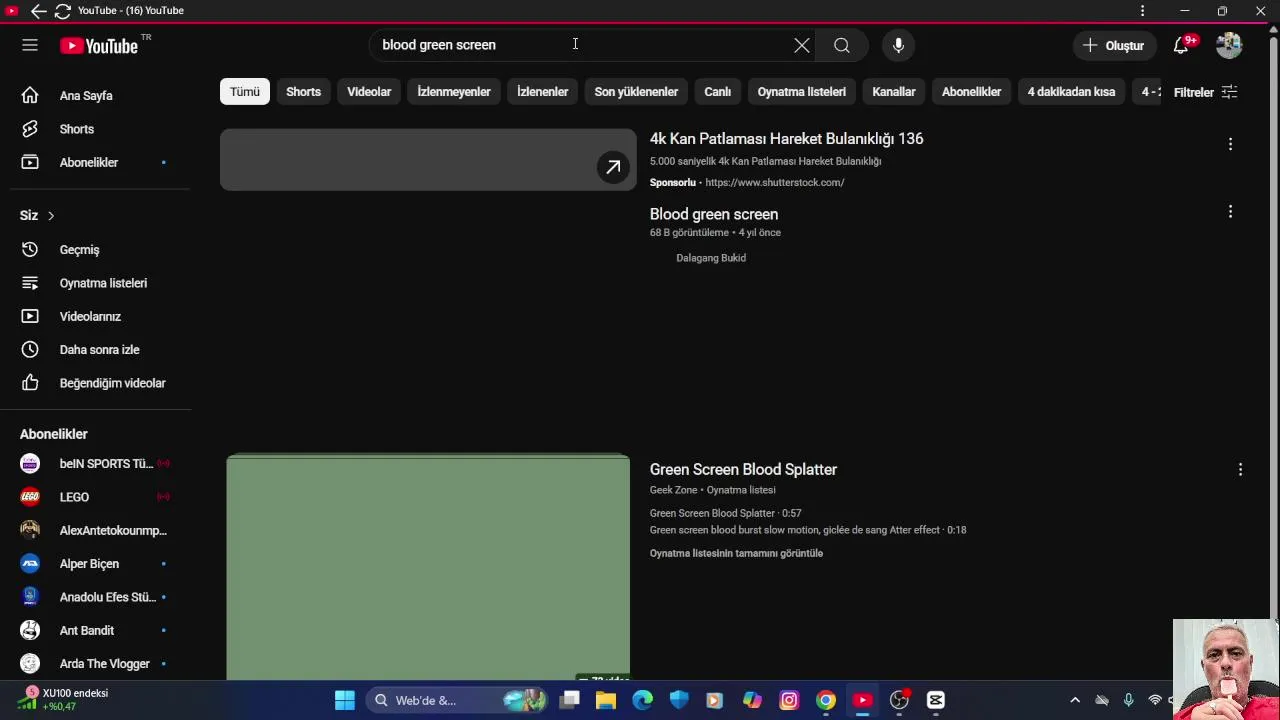Click the taskbar Web'de search box
The image size is (1280, 720).
click(x=458, y=700)
